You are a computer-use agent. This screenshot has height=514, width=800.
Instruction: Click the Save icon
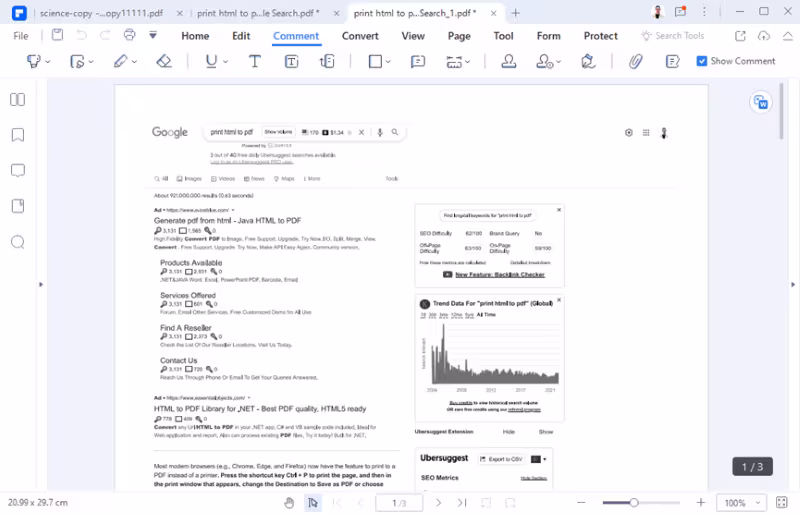(58, 35)
